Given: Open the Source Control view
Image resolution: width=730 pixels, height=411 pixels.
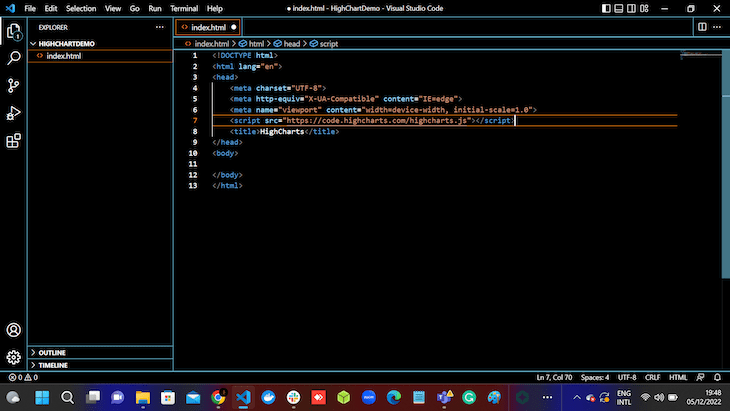Looking at the screenshot, I should [x=14, y=86].
